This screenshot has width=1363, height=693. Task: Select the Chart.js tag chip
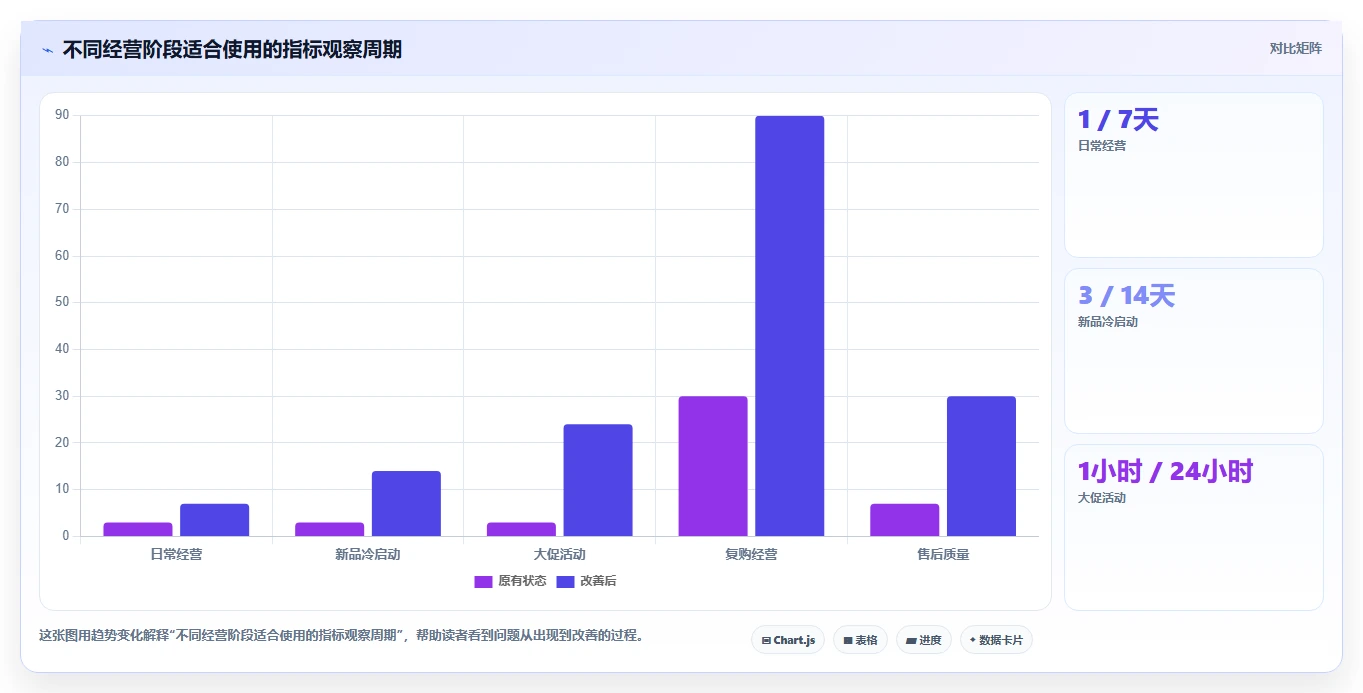[788, 640]
